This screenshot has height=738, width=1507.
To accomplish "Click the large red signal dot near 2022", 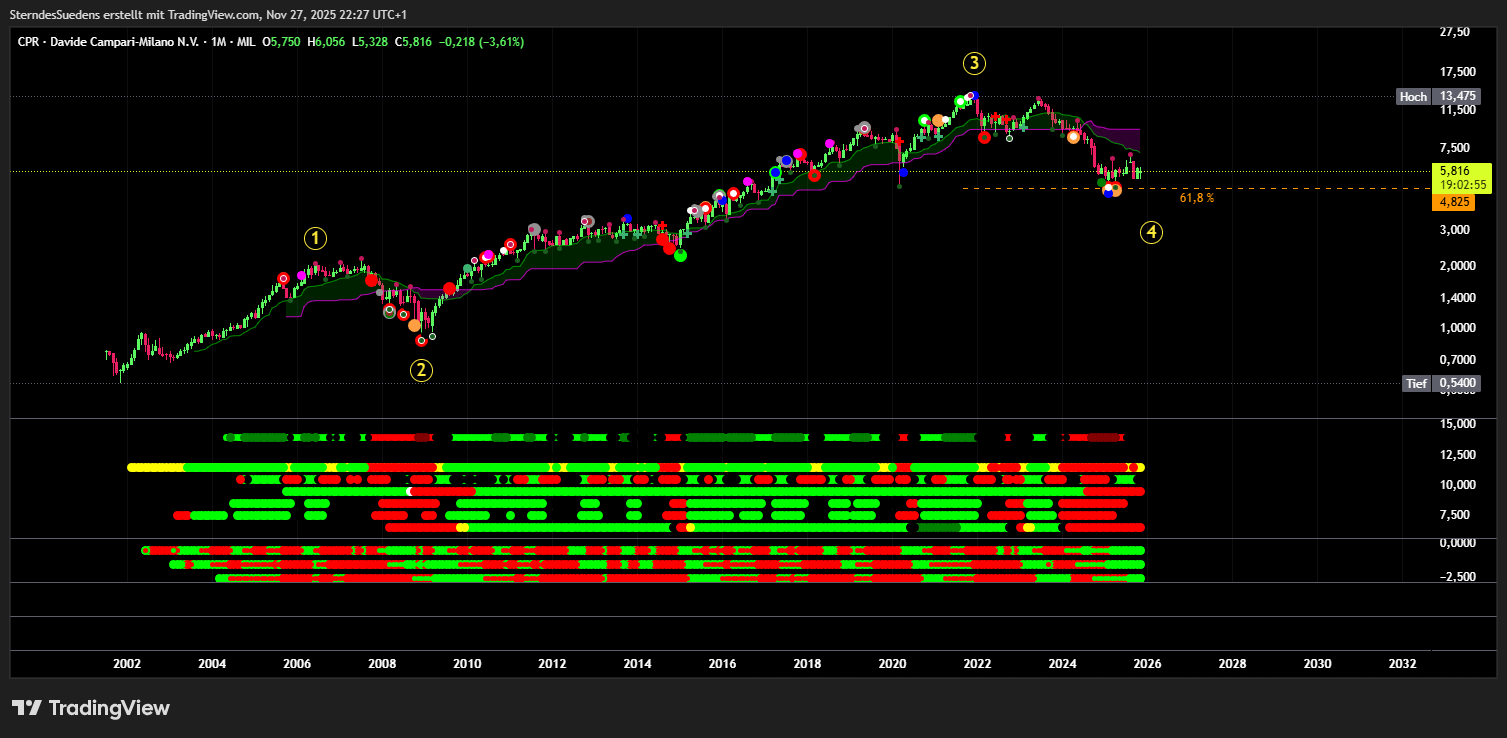I will (x=984, y=137).
